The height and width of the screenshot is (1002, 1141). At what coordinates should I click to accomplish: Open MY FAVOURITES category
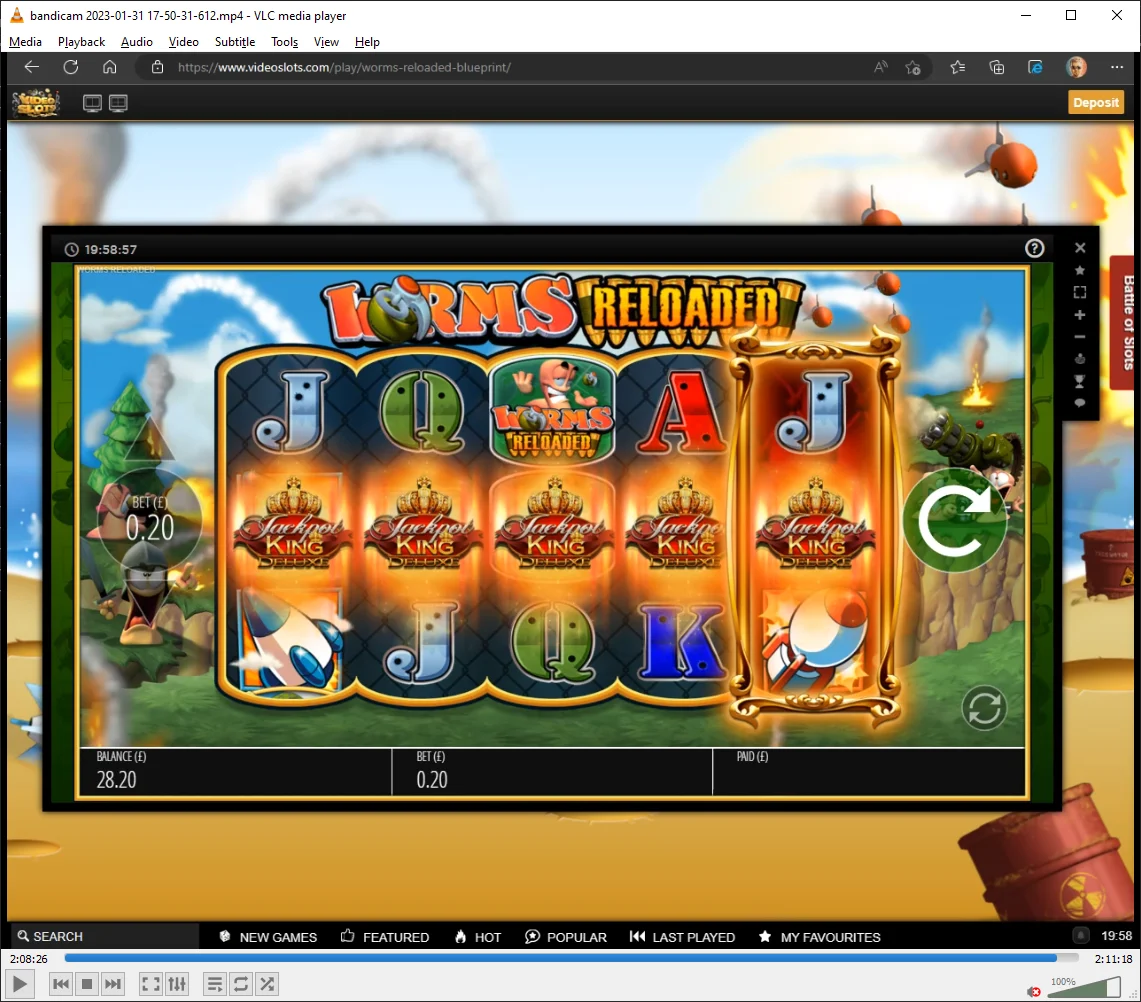tap(819, 937)
